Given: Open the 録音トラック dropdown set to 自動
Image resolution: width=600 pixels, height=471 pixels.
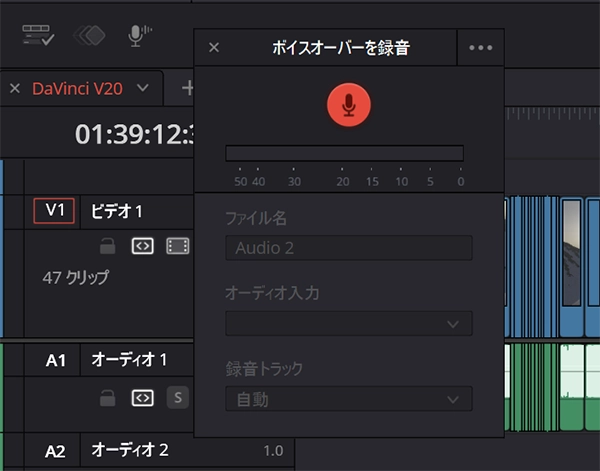Looking at the screenshot, I should [348, 399].
